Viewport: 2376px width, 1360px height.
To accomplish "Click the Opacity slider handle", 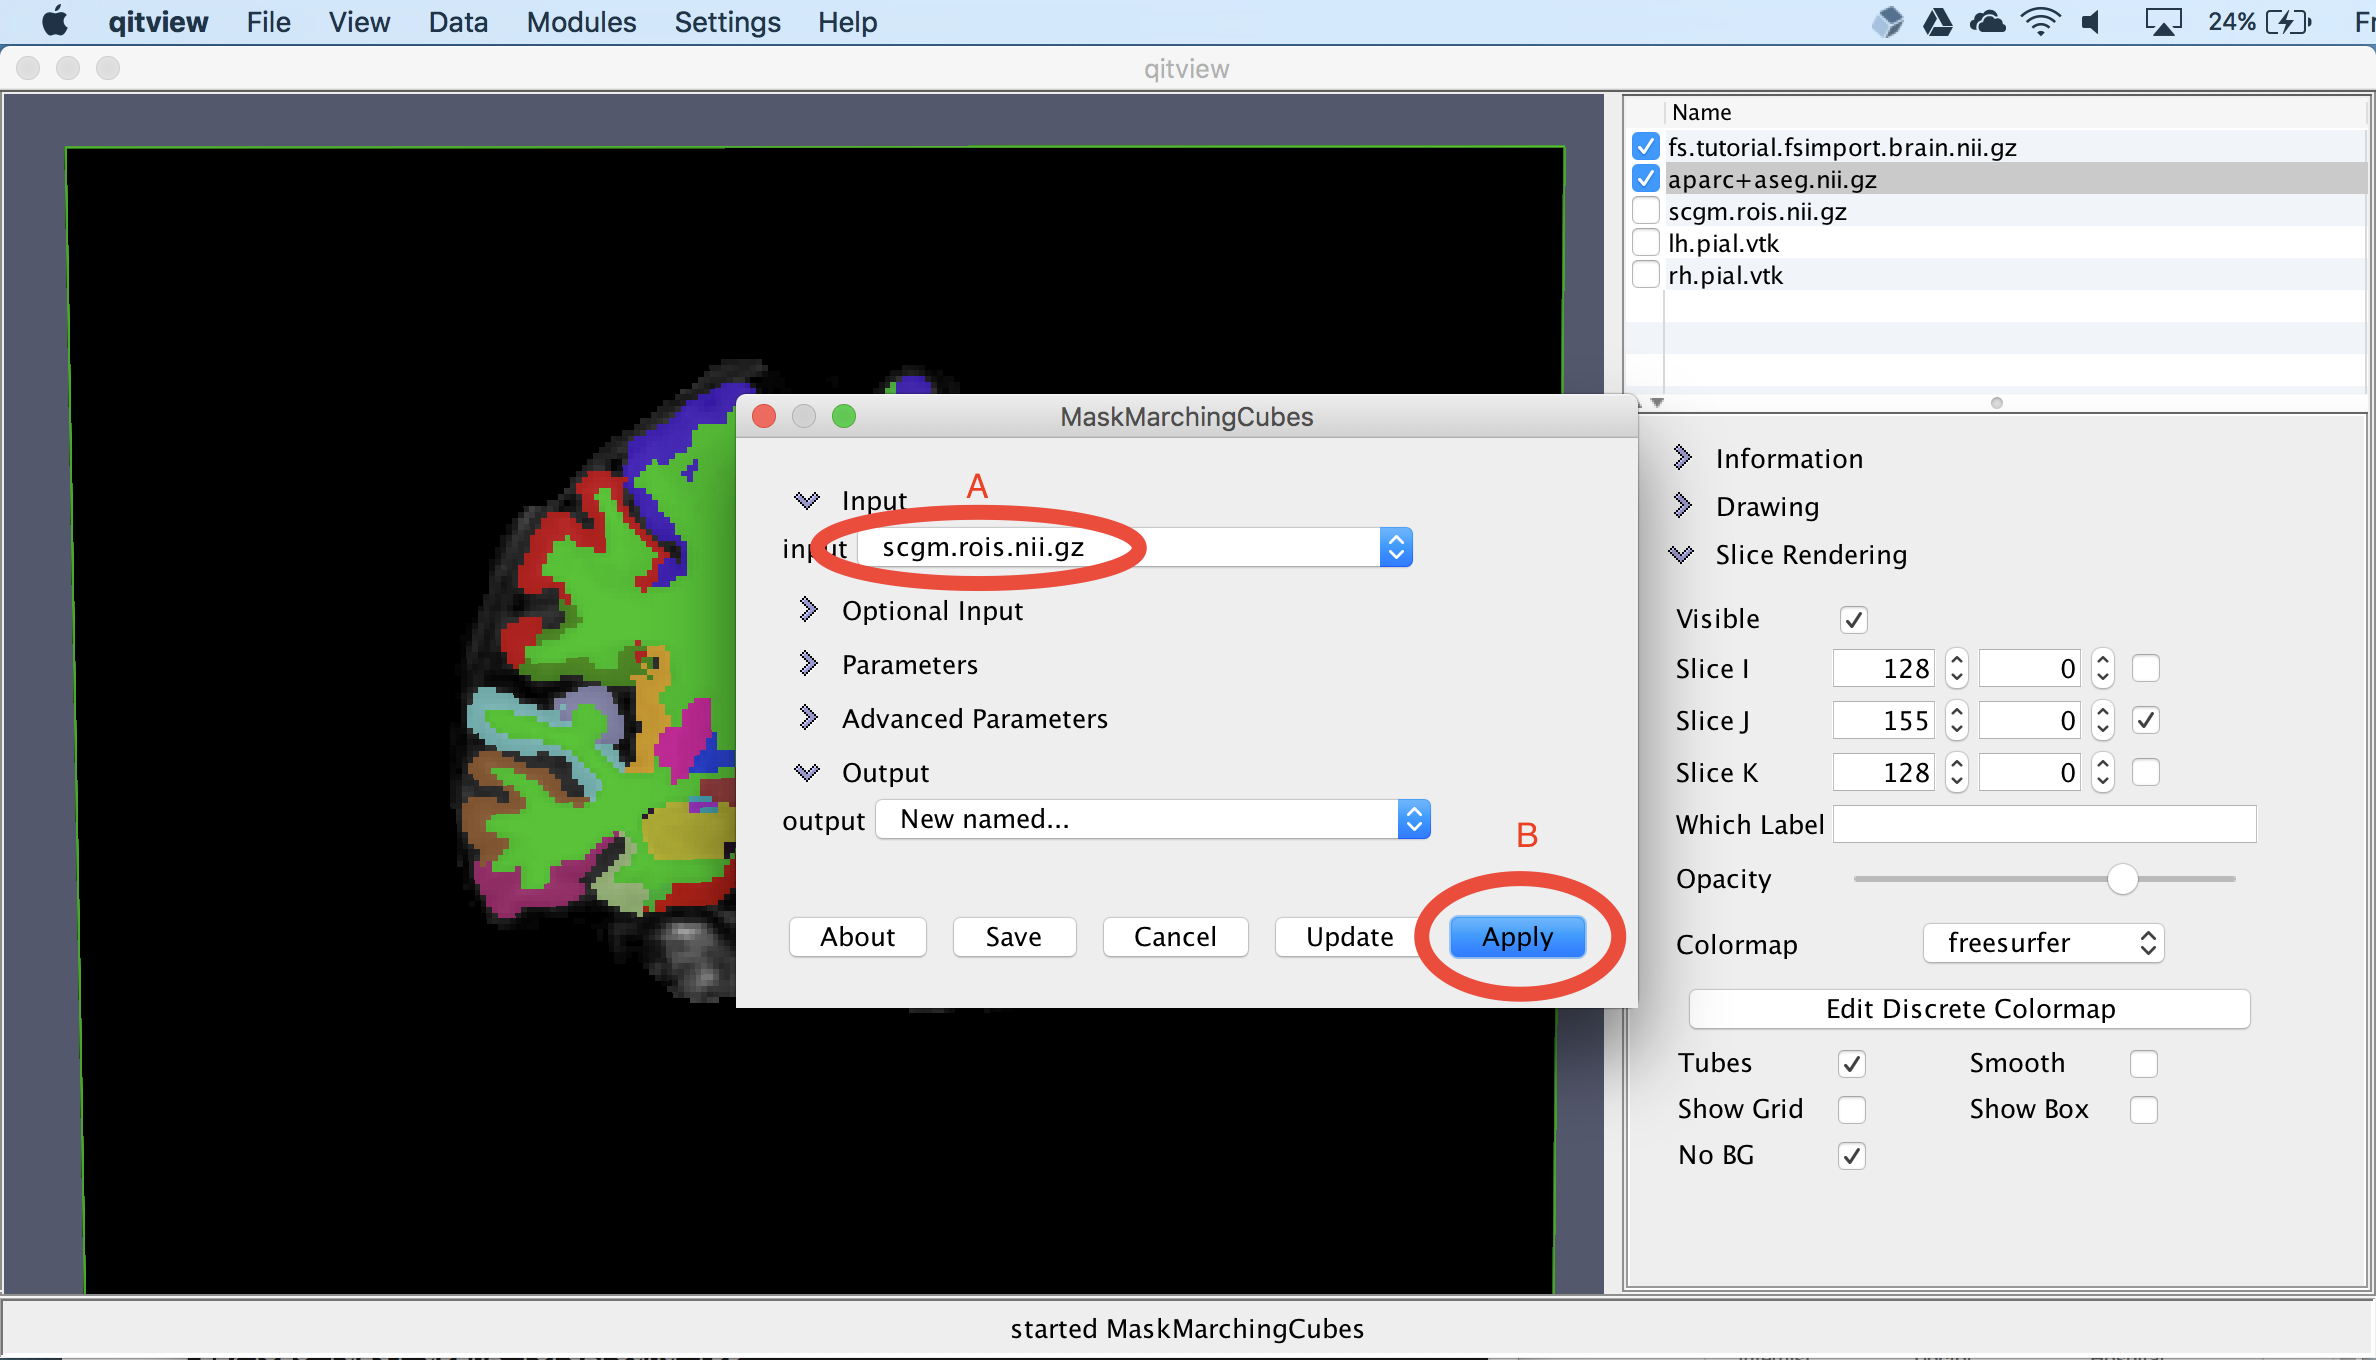I will click(2122, 879).
